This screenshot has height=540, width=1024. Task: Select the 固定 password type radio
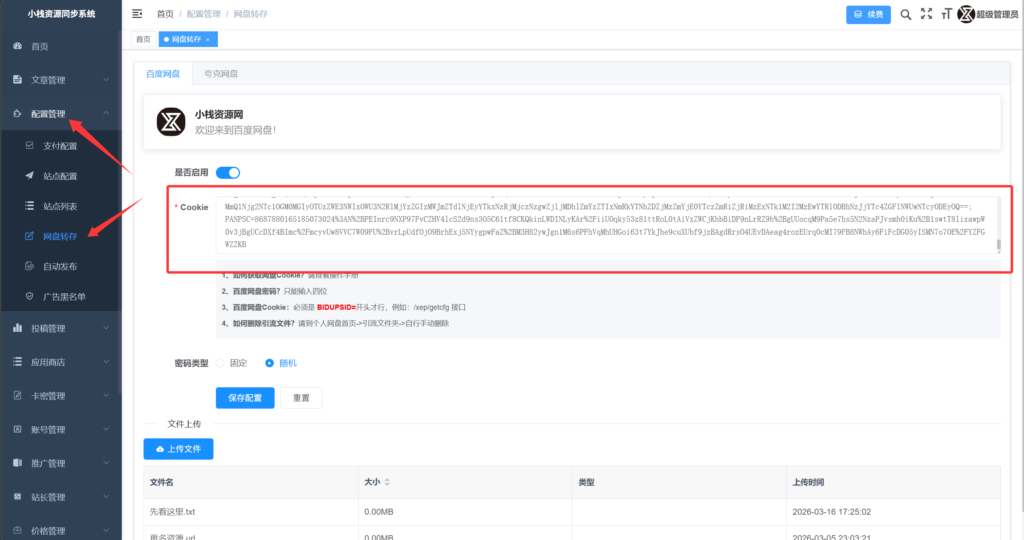tap(221, 362)
